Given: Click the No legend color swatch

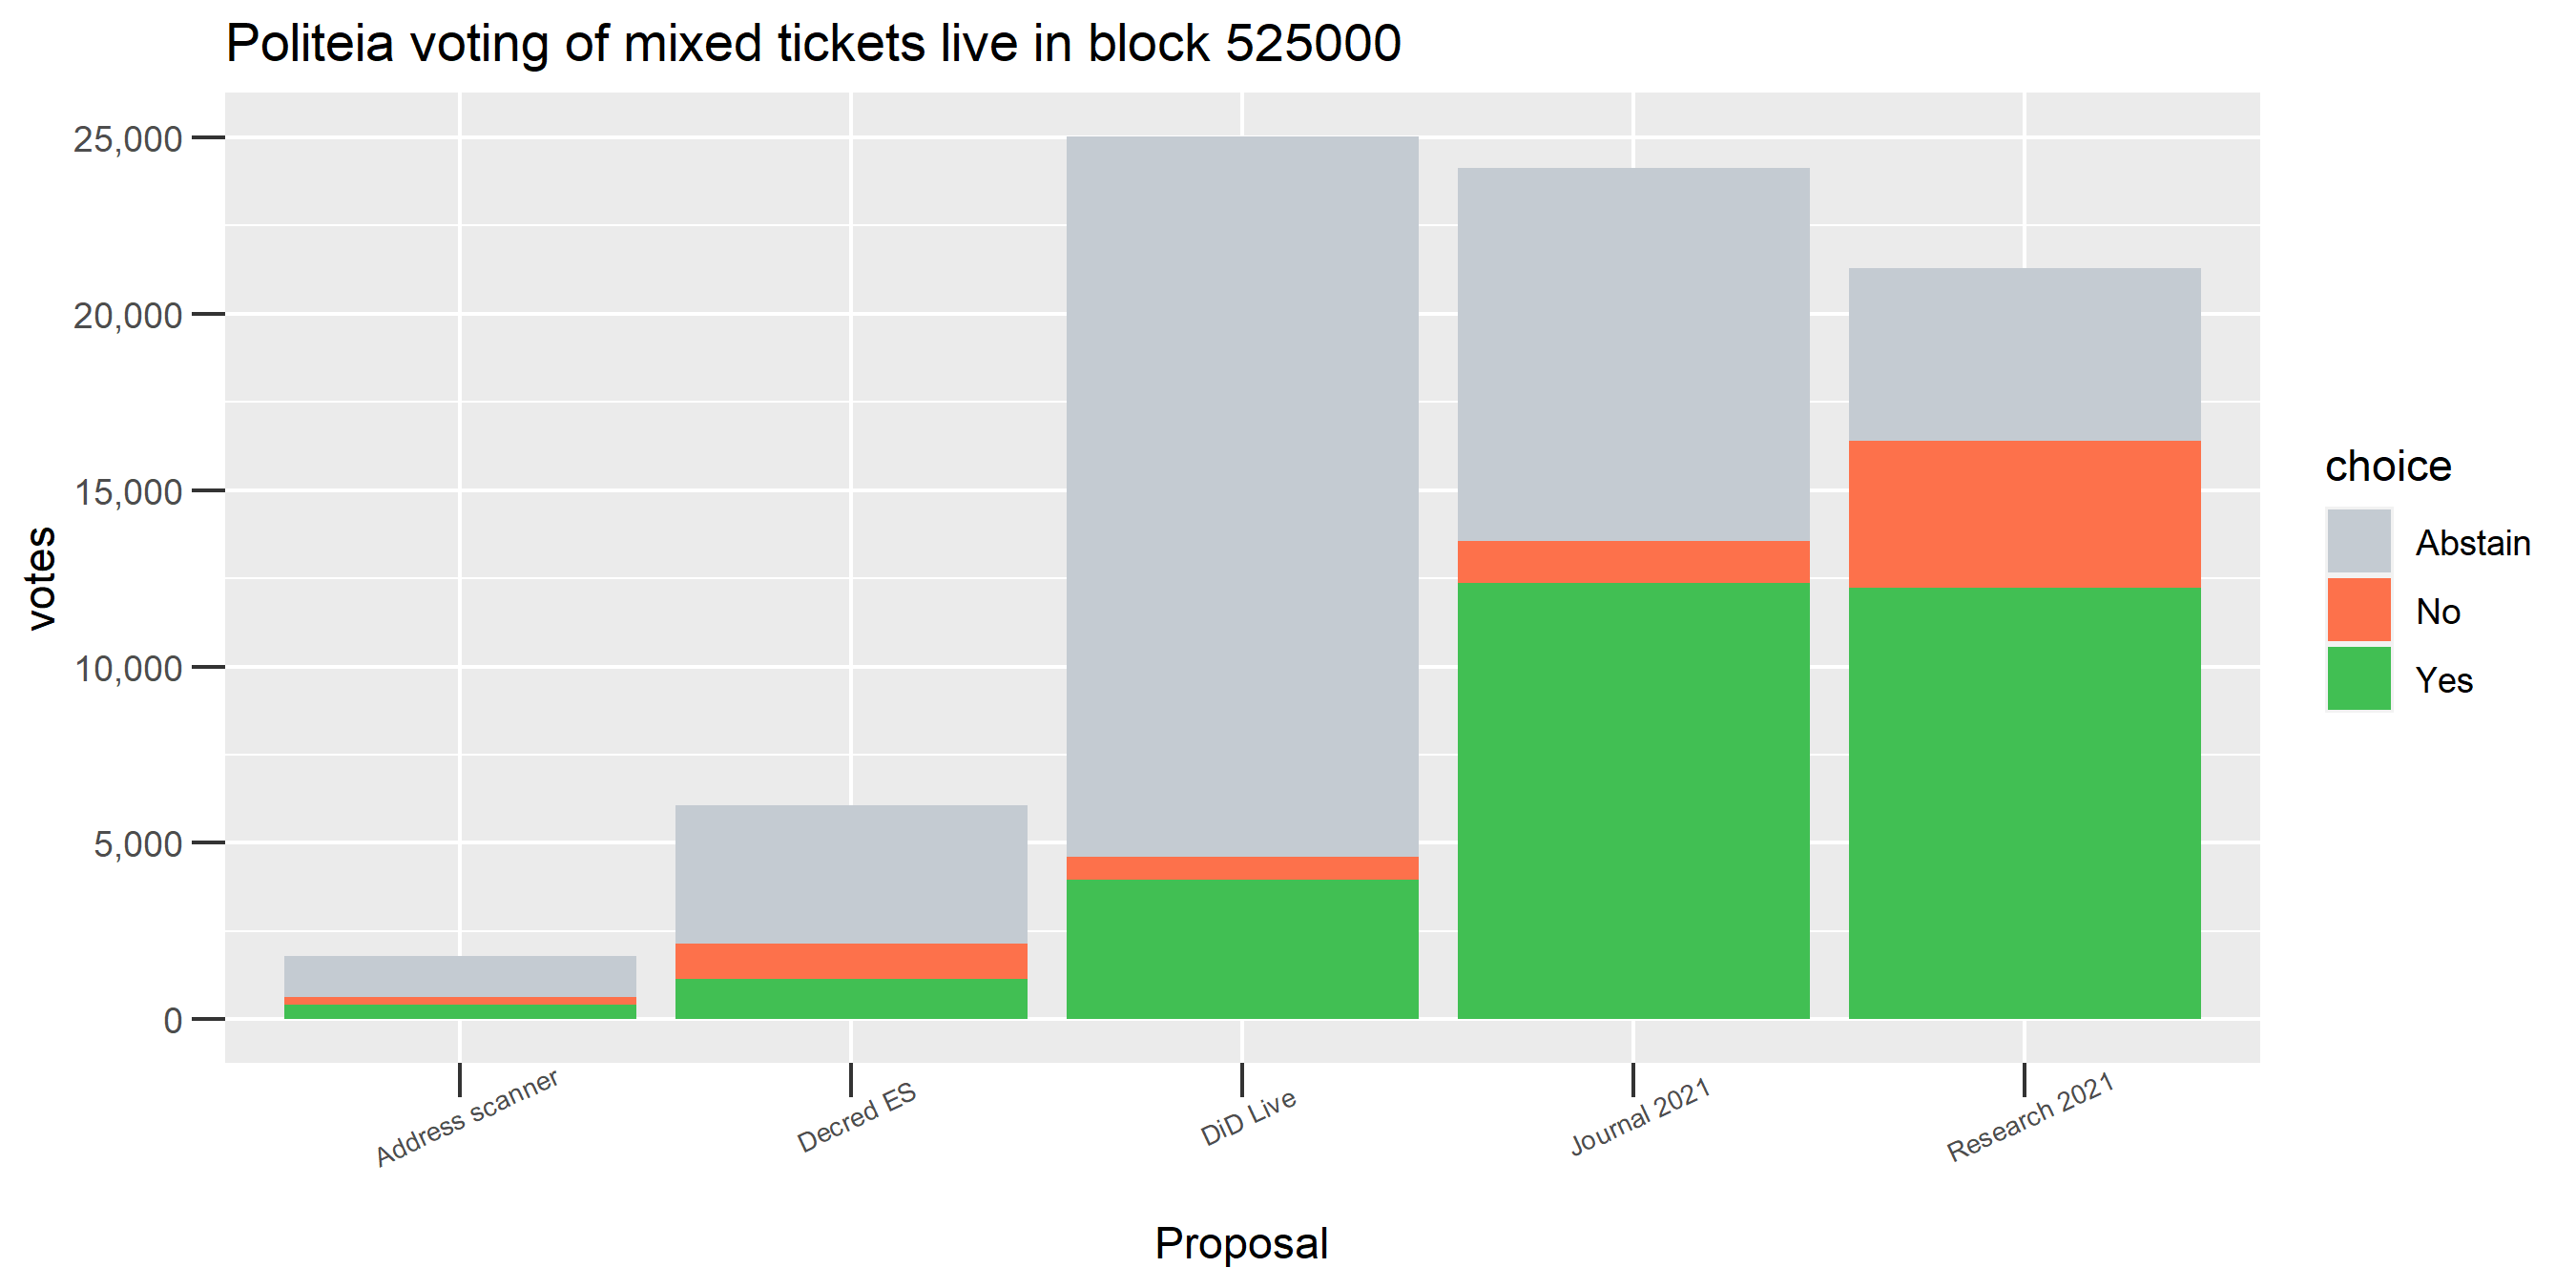Looking at the screenshot, I should pos(2358,610).
